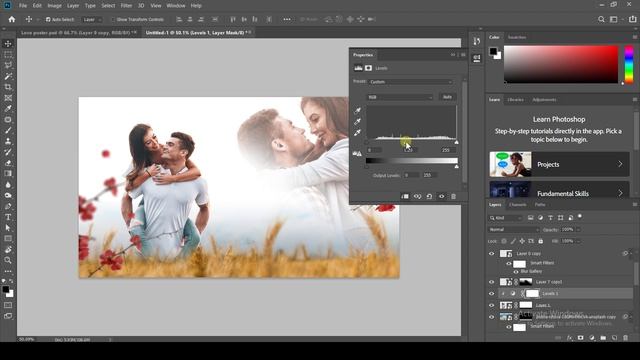640x360 pixels.
Task: Click the clip-to-layer icon in Properties footer
Action: click(405, 196)
